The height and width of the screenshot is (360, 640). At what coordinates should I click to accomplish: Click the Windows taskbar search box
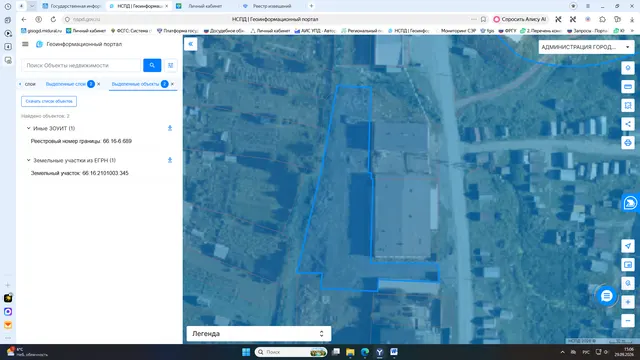click(291, 352)
